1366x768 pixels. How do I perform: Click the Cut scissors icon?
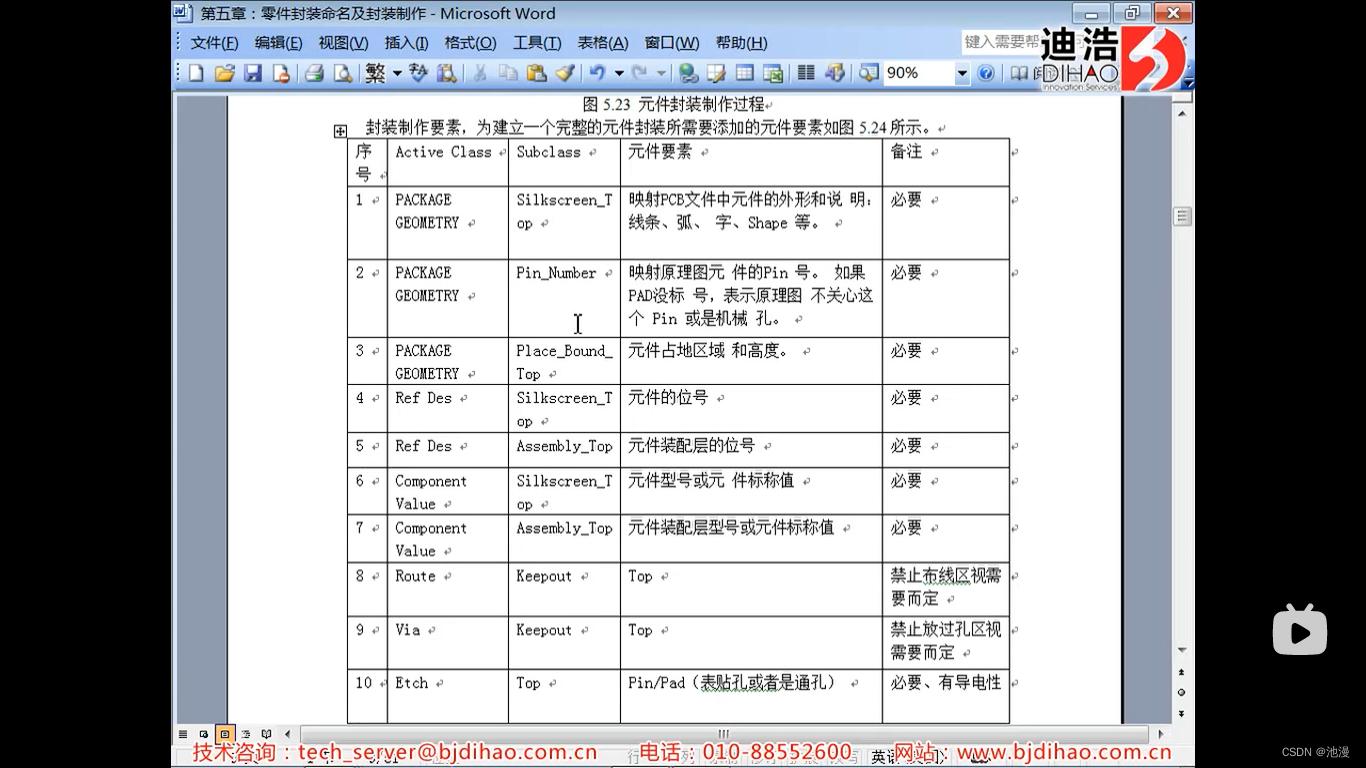(480, 73)
